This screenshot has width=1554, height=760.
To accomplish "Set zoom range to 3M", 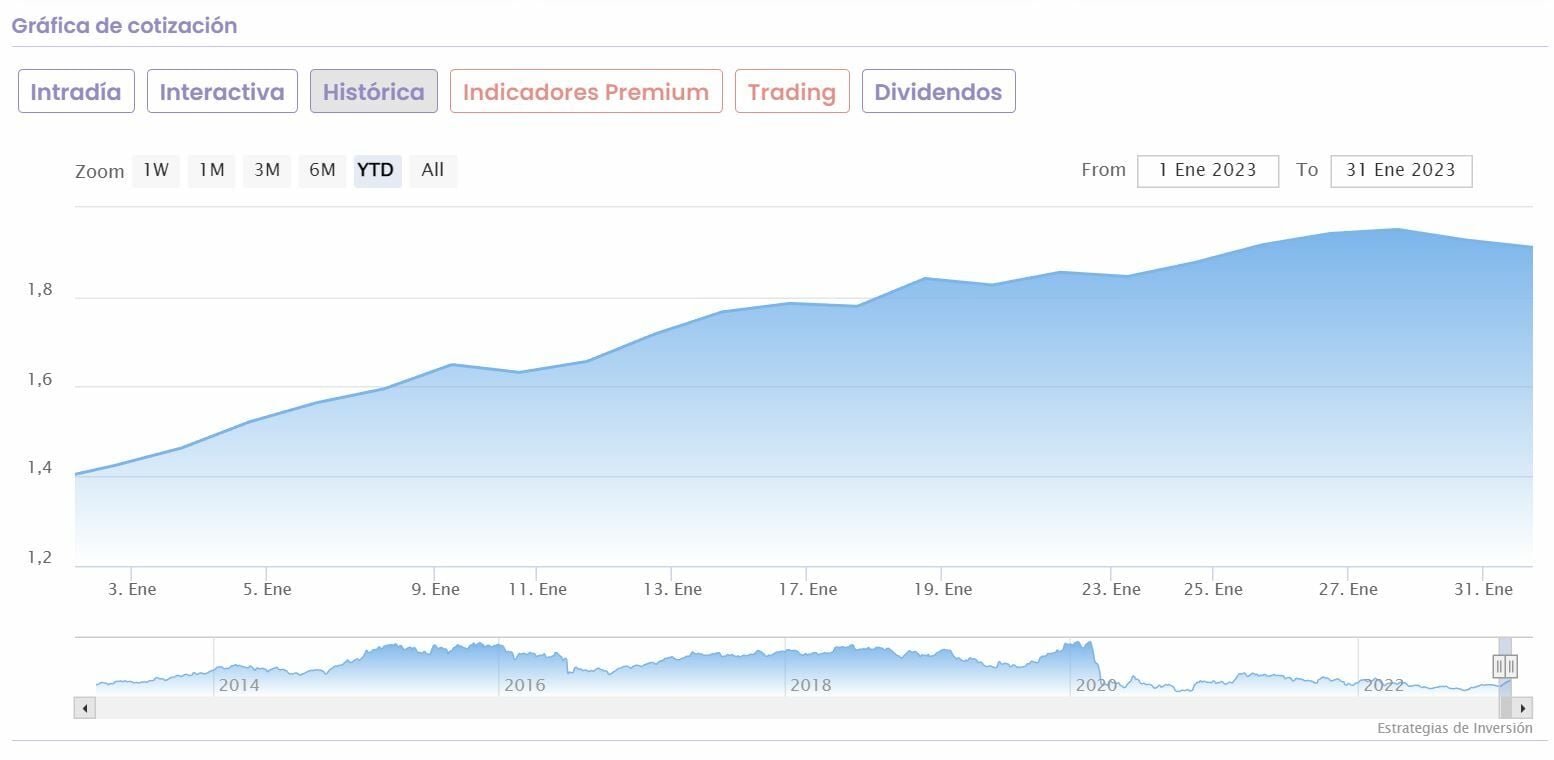I will pyautogui.click(x=266, y=170).
